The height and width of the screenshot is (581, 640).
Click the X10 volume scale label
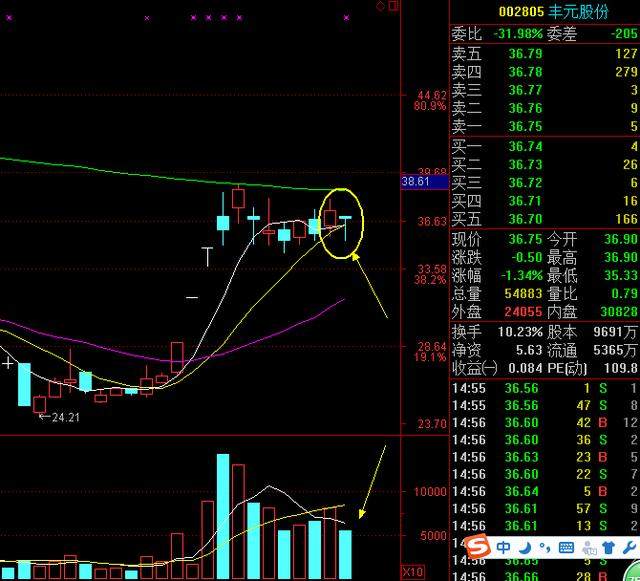point(413,571)
